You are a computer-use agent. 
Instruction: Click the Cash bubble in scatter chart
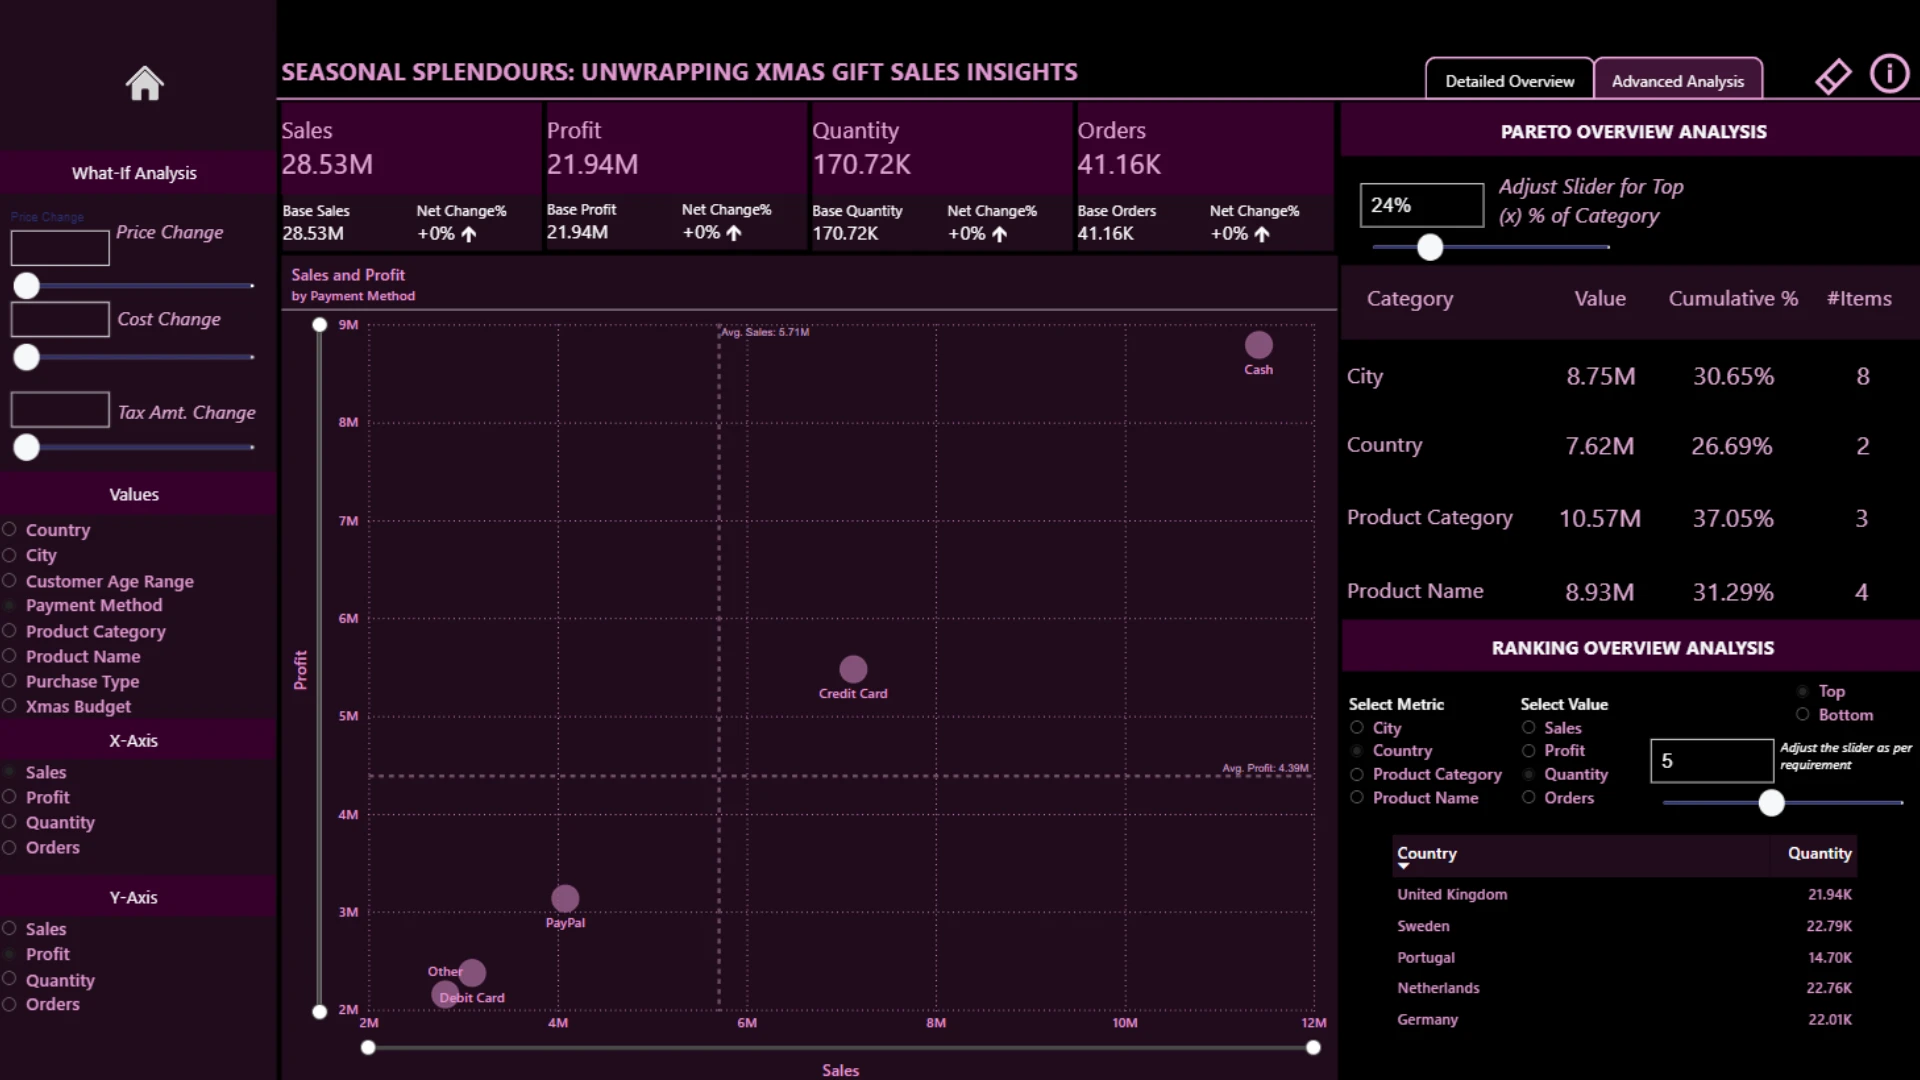[1258, 345]
